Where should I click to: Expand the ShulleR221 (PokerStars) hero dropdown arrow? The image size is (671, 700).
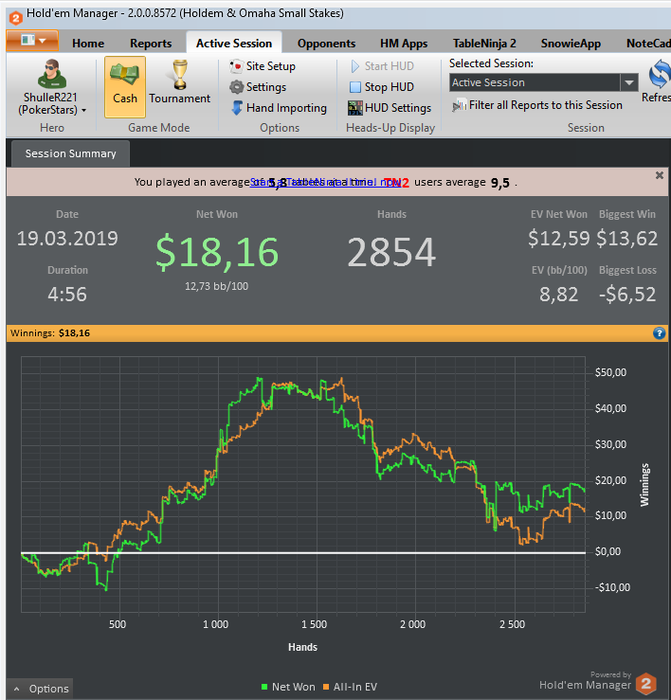point(84,110)
